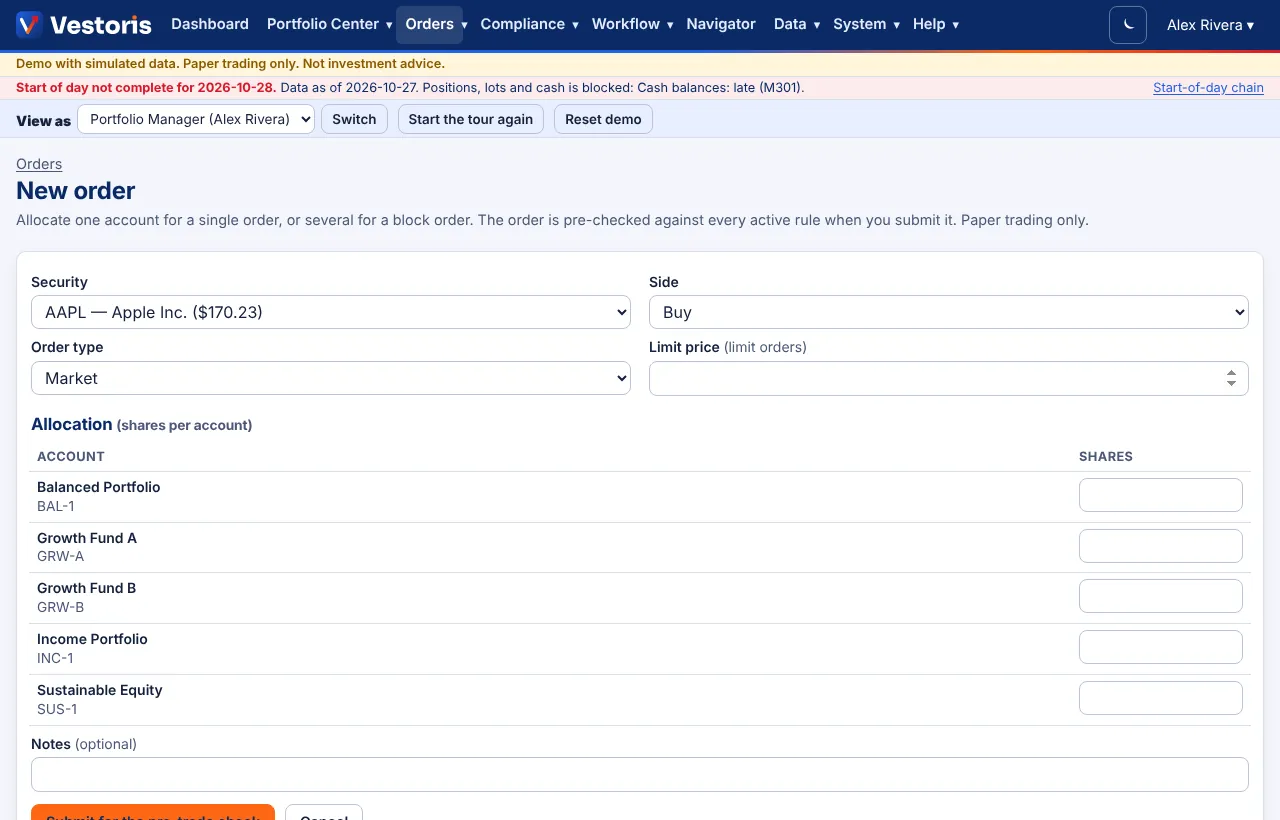Image resolution: width=1280 pixels, height=820 pixels.
Task: Click the Reset demo button
Action: 603,119
